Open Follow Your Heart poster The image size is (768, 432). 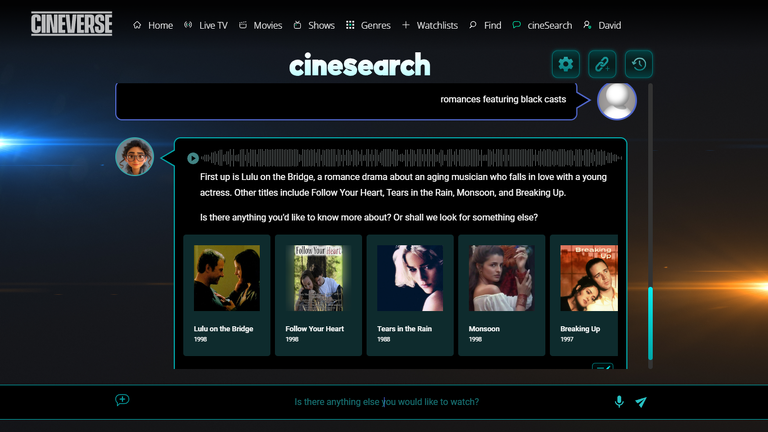click(318, 278)
